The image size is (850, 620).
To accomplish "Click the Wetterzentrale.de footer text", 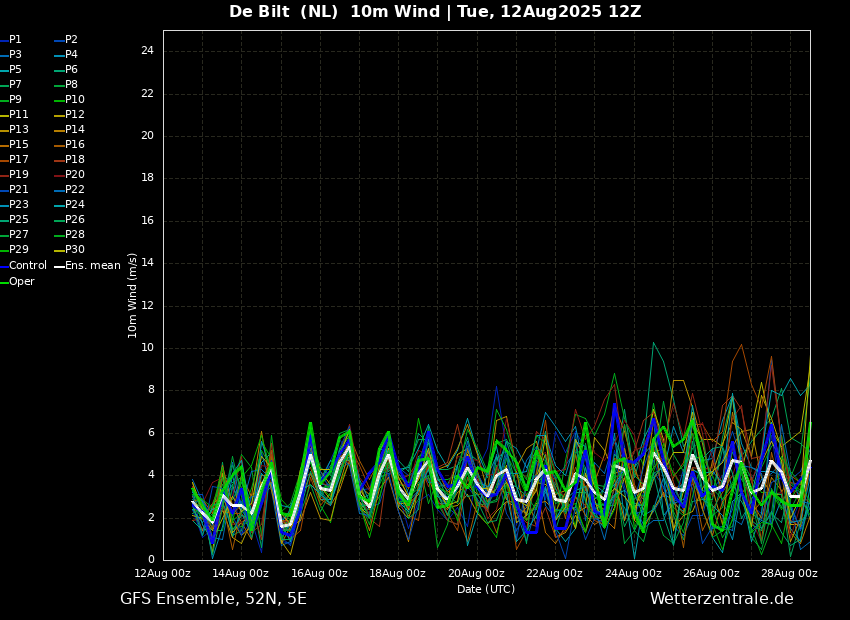I will pos(721,599).
